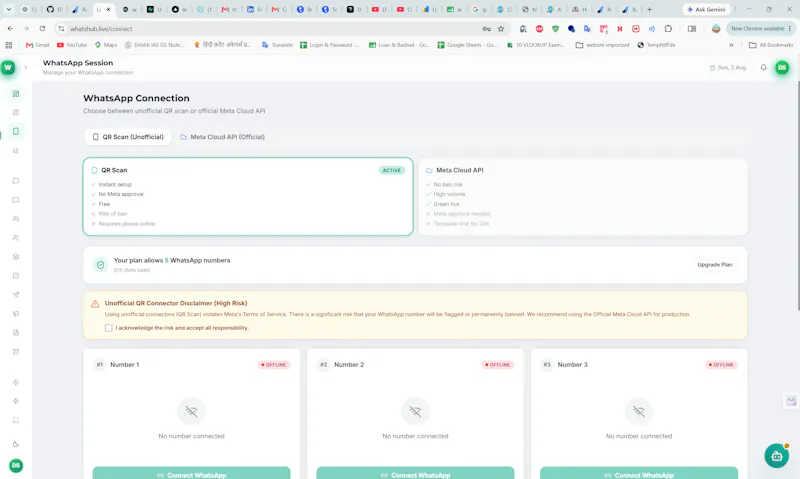Screen dimensions: 800x479
Task: Go back with the browser back arrow
Action: pyautogui.click(x=10, y=29)
